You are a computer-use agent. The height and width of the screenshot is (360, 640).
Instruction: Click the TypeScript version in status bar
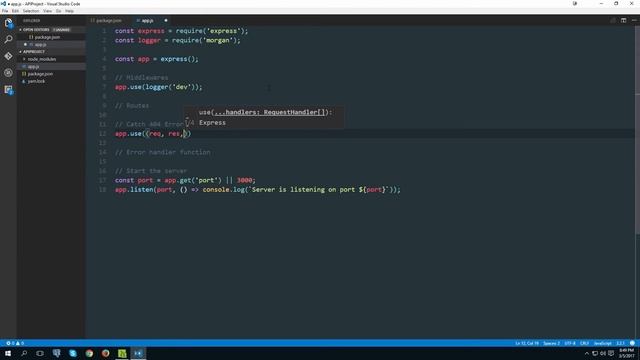click(x=620, y=343)
